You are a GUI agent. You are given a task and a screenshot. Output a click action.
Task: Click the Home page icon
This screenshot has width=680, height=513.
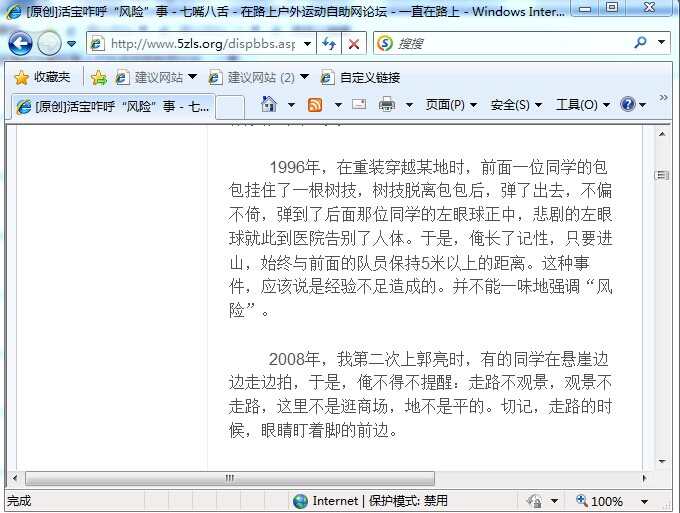click(269, 105)
